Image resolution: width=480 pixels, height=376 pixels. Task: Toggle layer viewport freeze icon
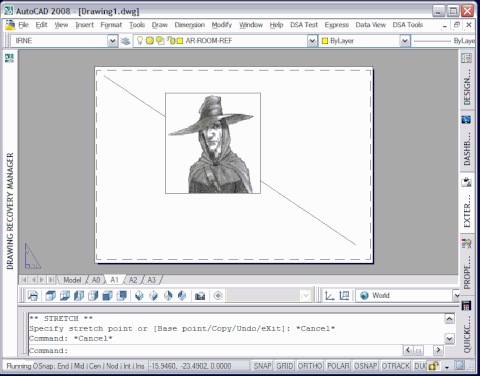pos(160,41)
